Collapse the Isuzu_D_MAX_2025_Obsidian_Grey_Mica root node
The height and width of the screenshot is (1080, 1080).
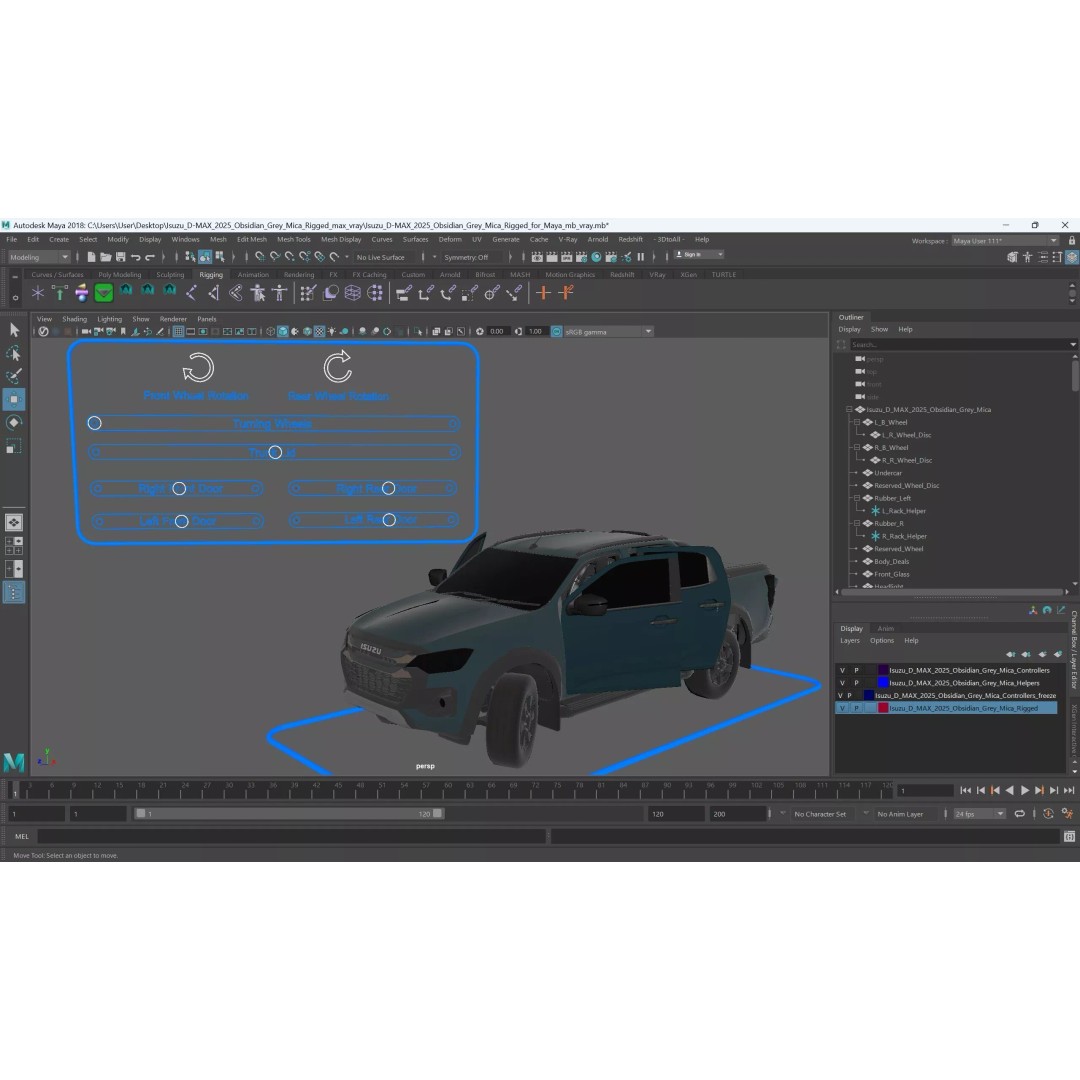tap(849, 409)
